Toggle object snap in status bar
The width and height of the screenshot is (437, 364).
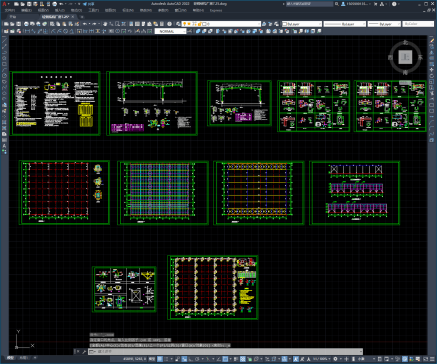pos(225,359)
